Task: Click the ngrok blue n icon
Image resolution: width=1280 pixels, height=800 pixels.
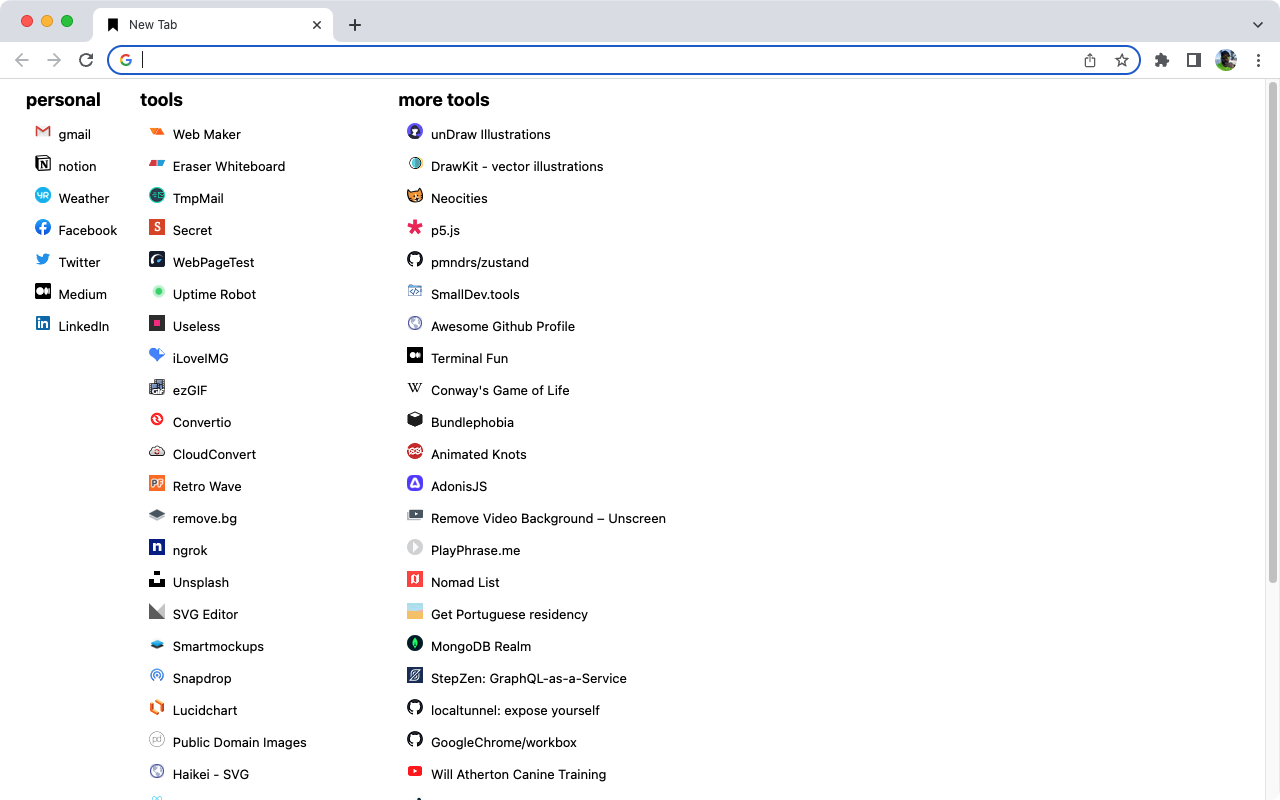Action: click(157, 547)
